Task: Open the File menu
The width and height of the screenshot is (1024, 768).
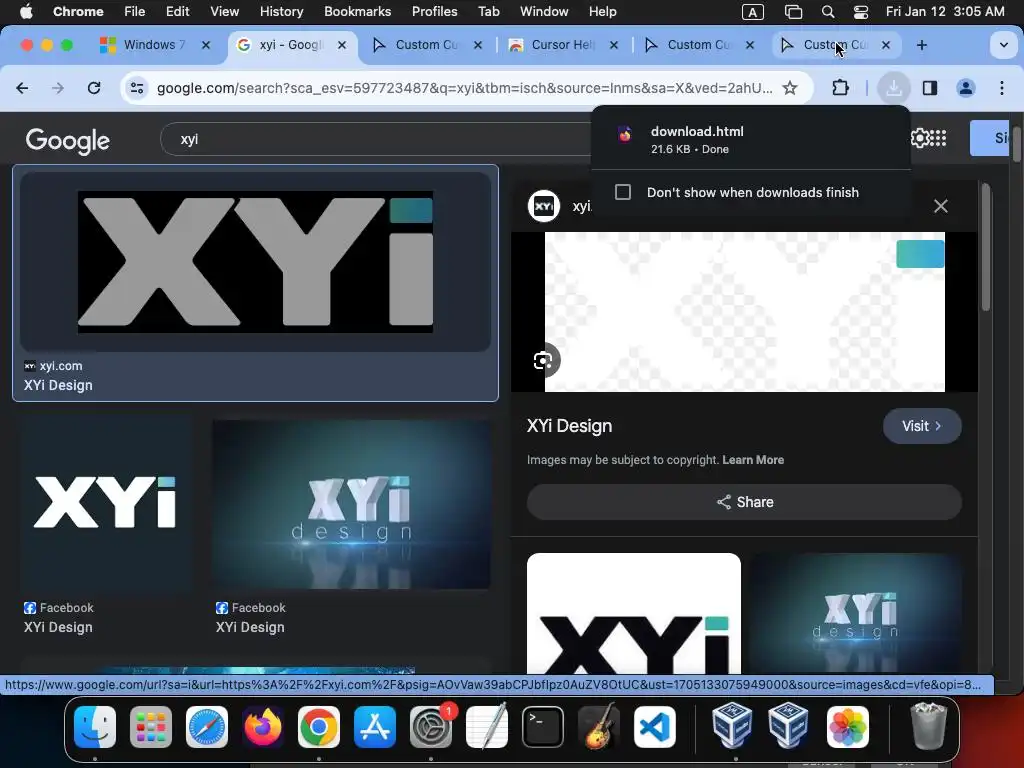Action: point(135,12)
